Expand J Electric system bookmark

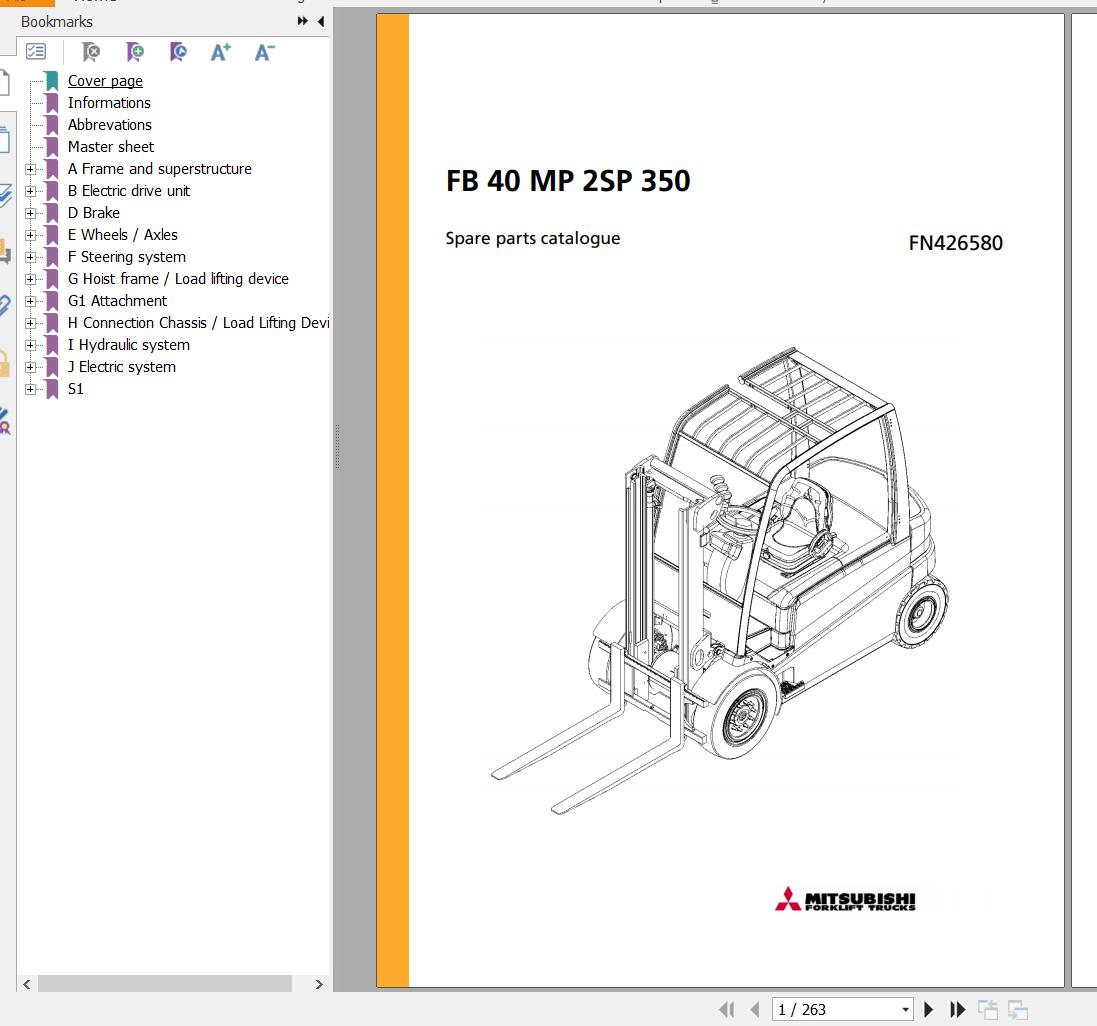[30, 367]
